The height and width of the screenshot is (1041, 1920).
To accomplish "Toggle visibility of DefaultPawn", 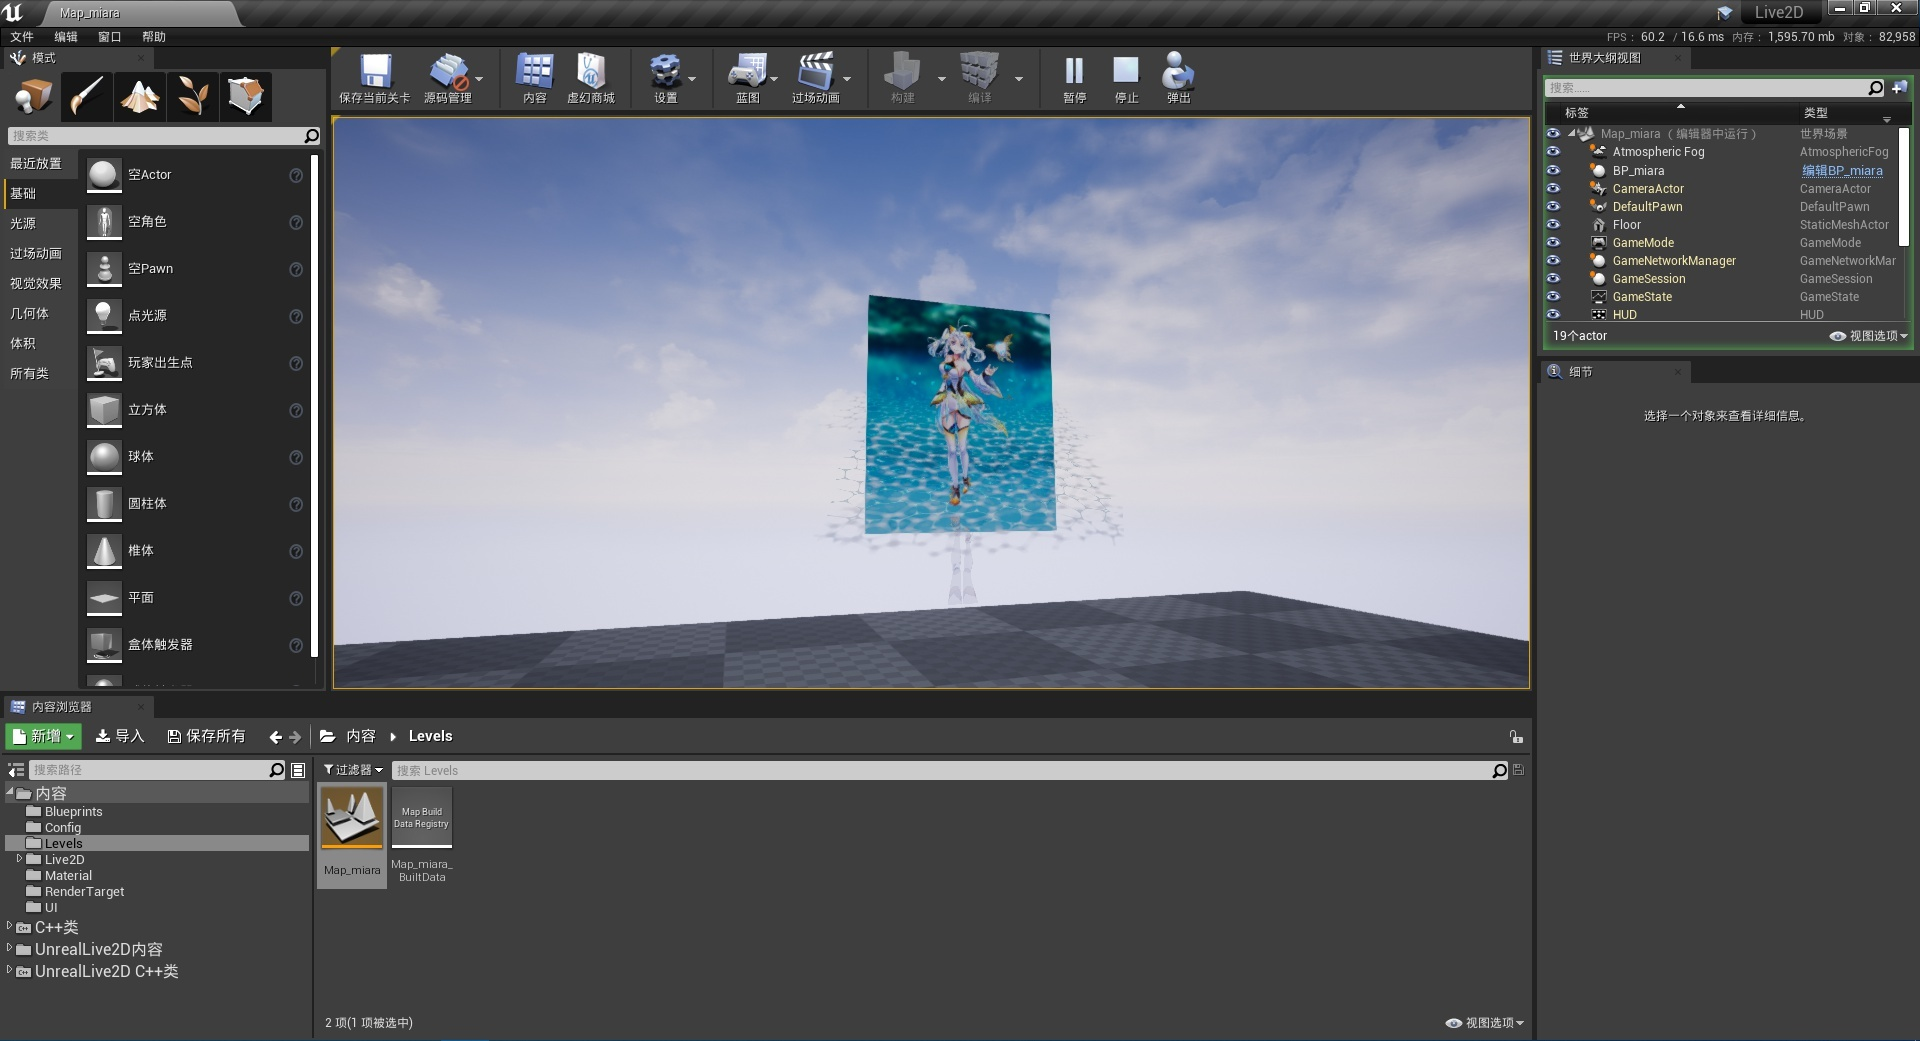I will pos(1553,206).
